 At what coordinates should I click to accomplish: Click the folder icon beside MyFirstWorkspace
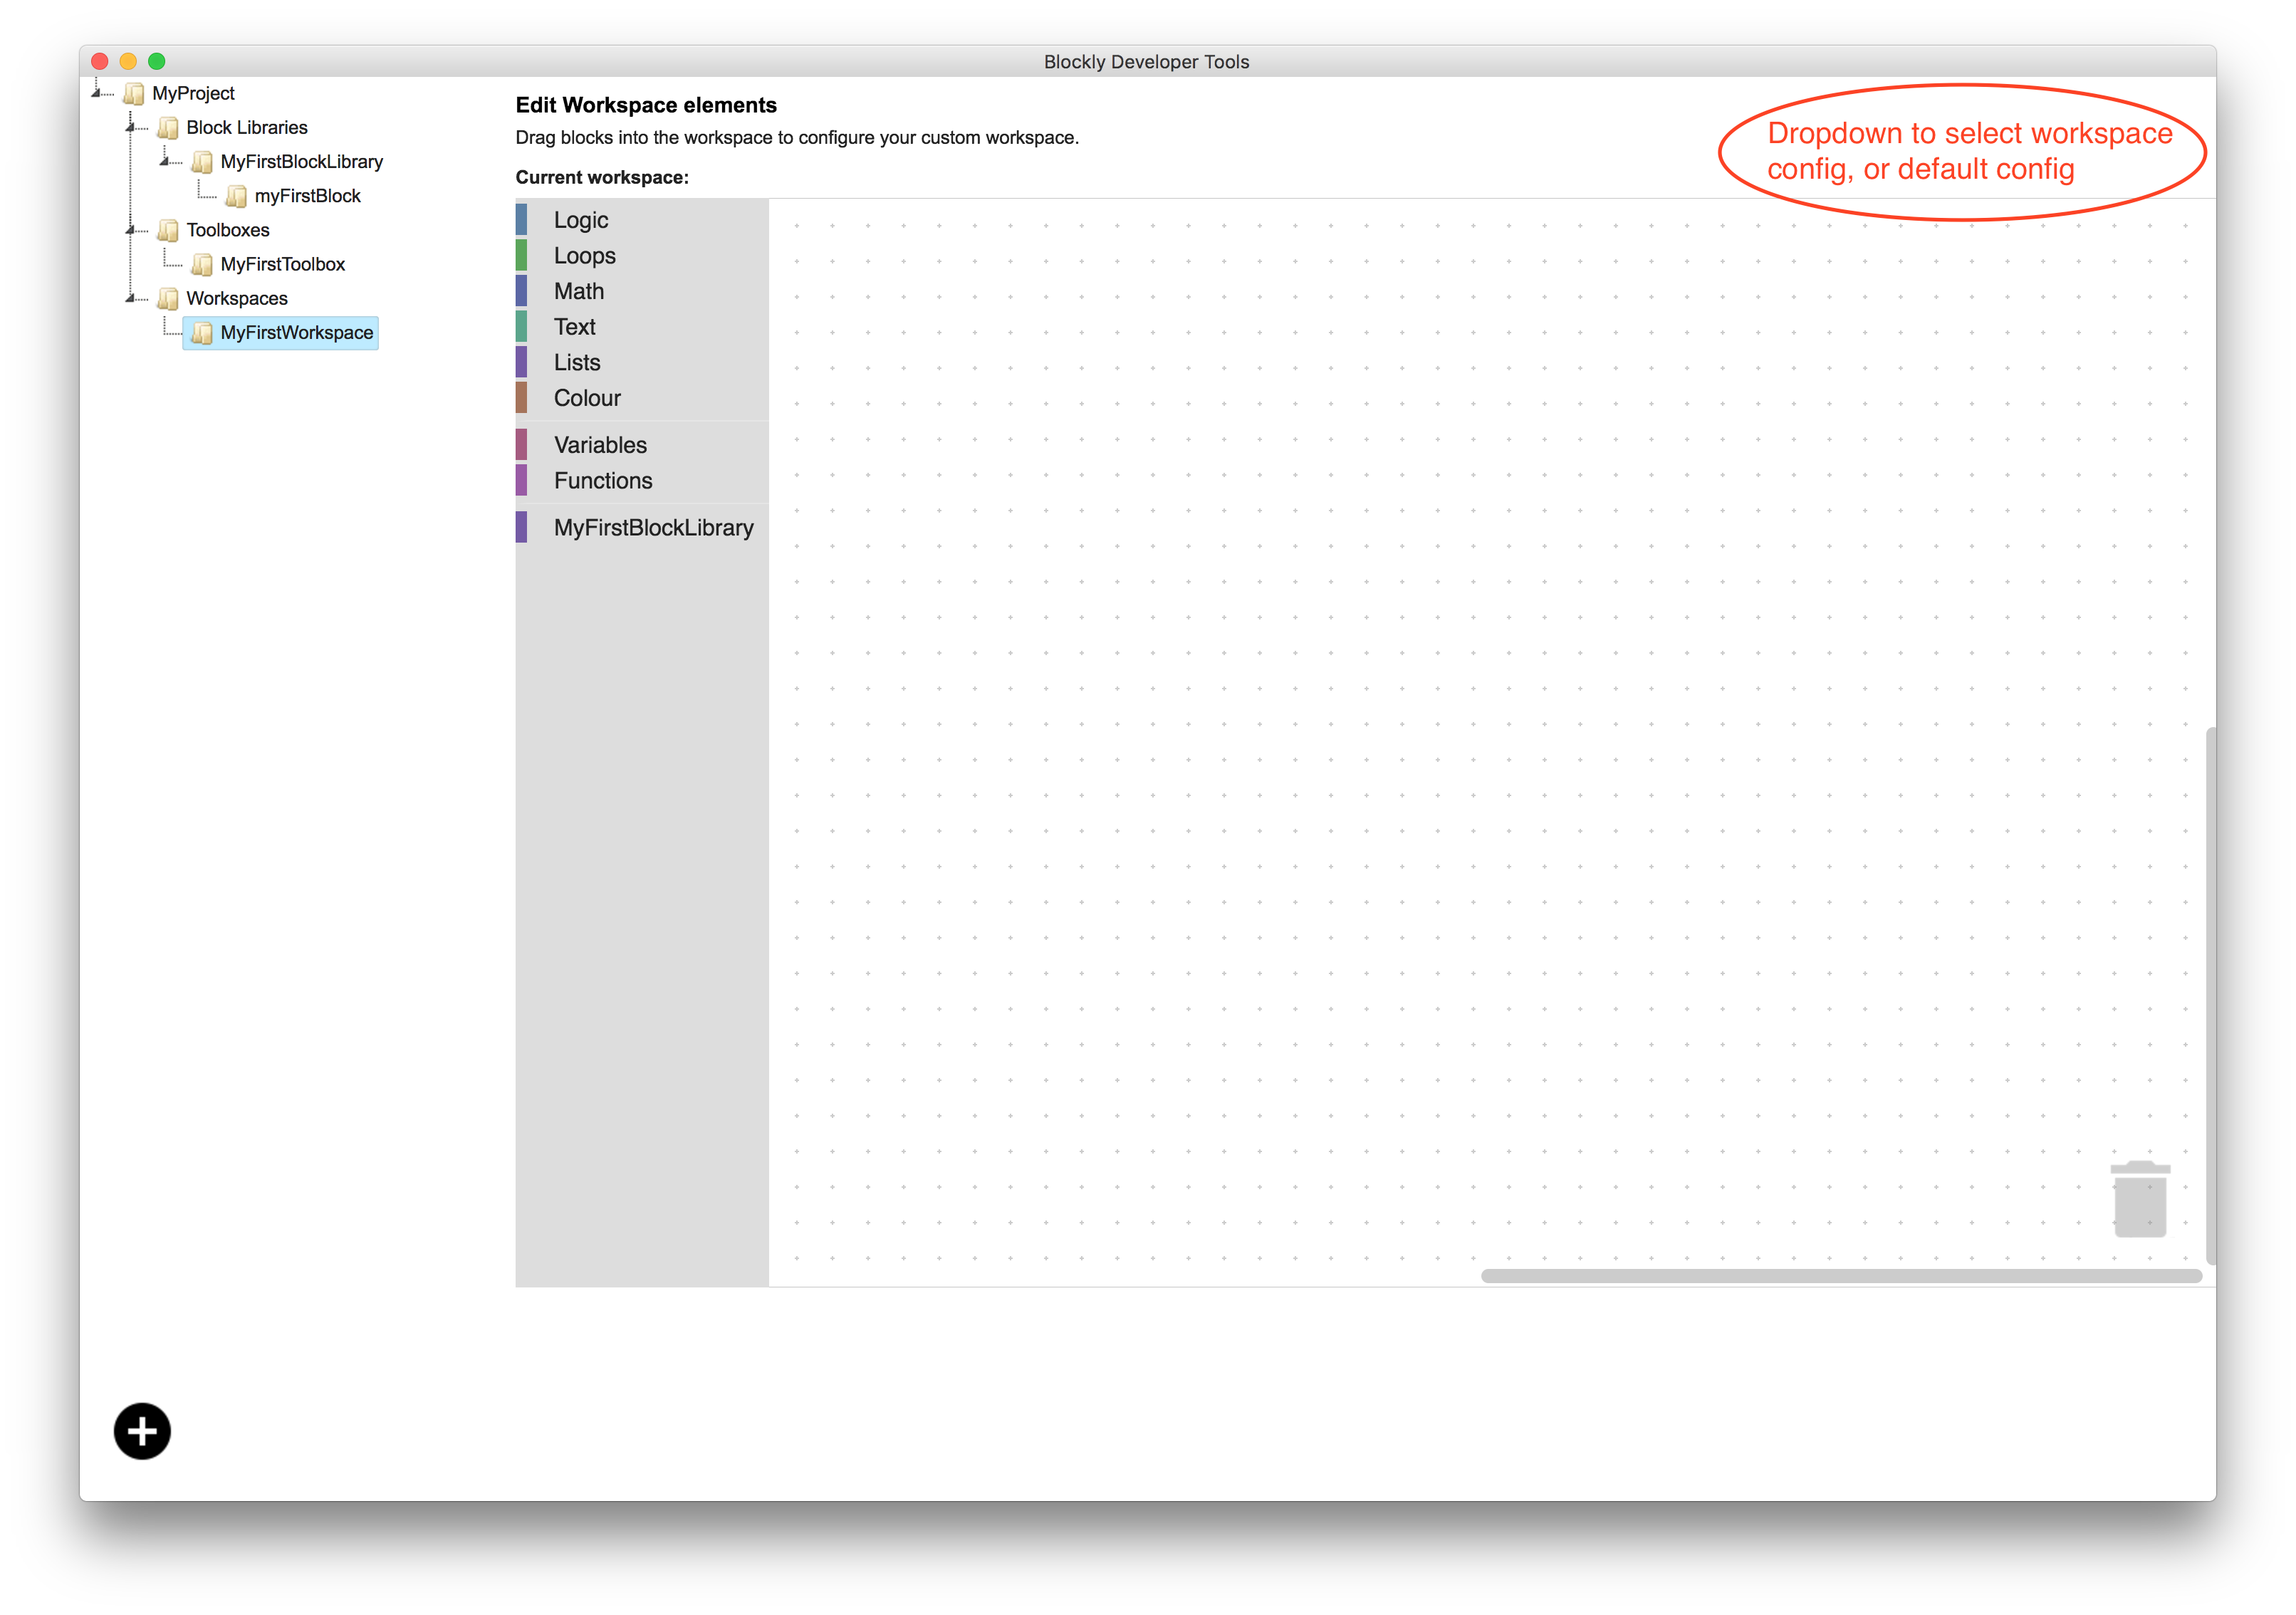203,333
